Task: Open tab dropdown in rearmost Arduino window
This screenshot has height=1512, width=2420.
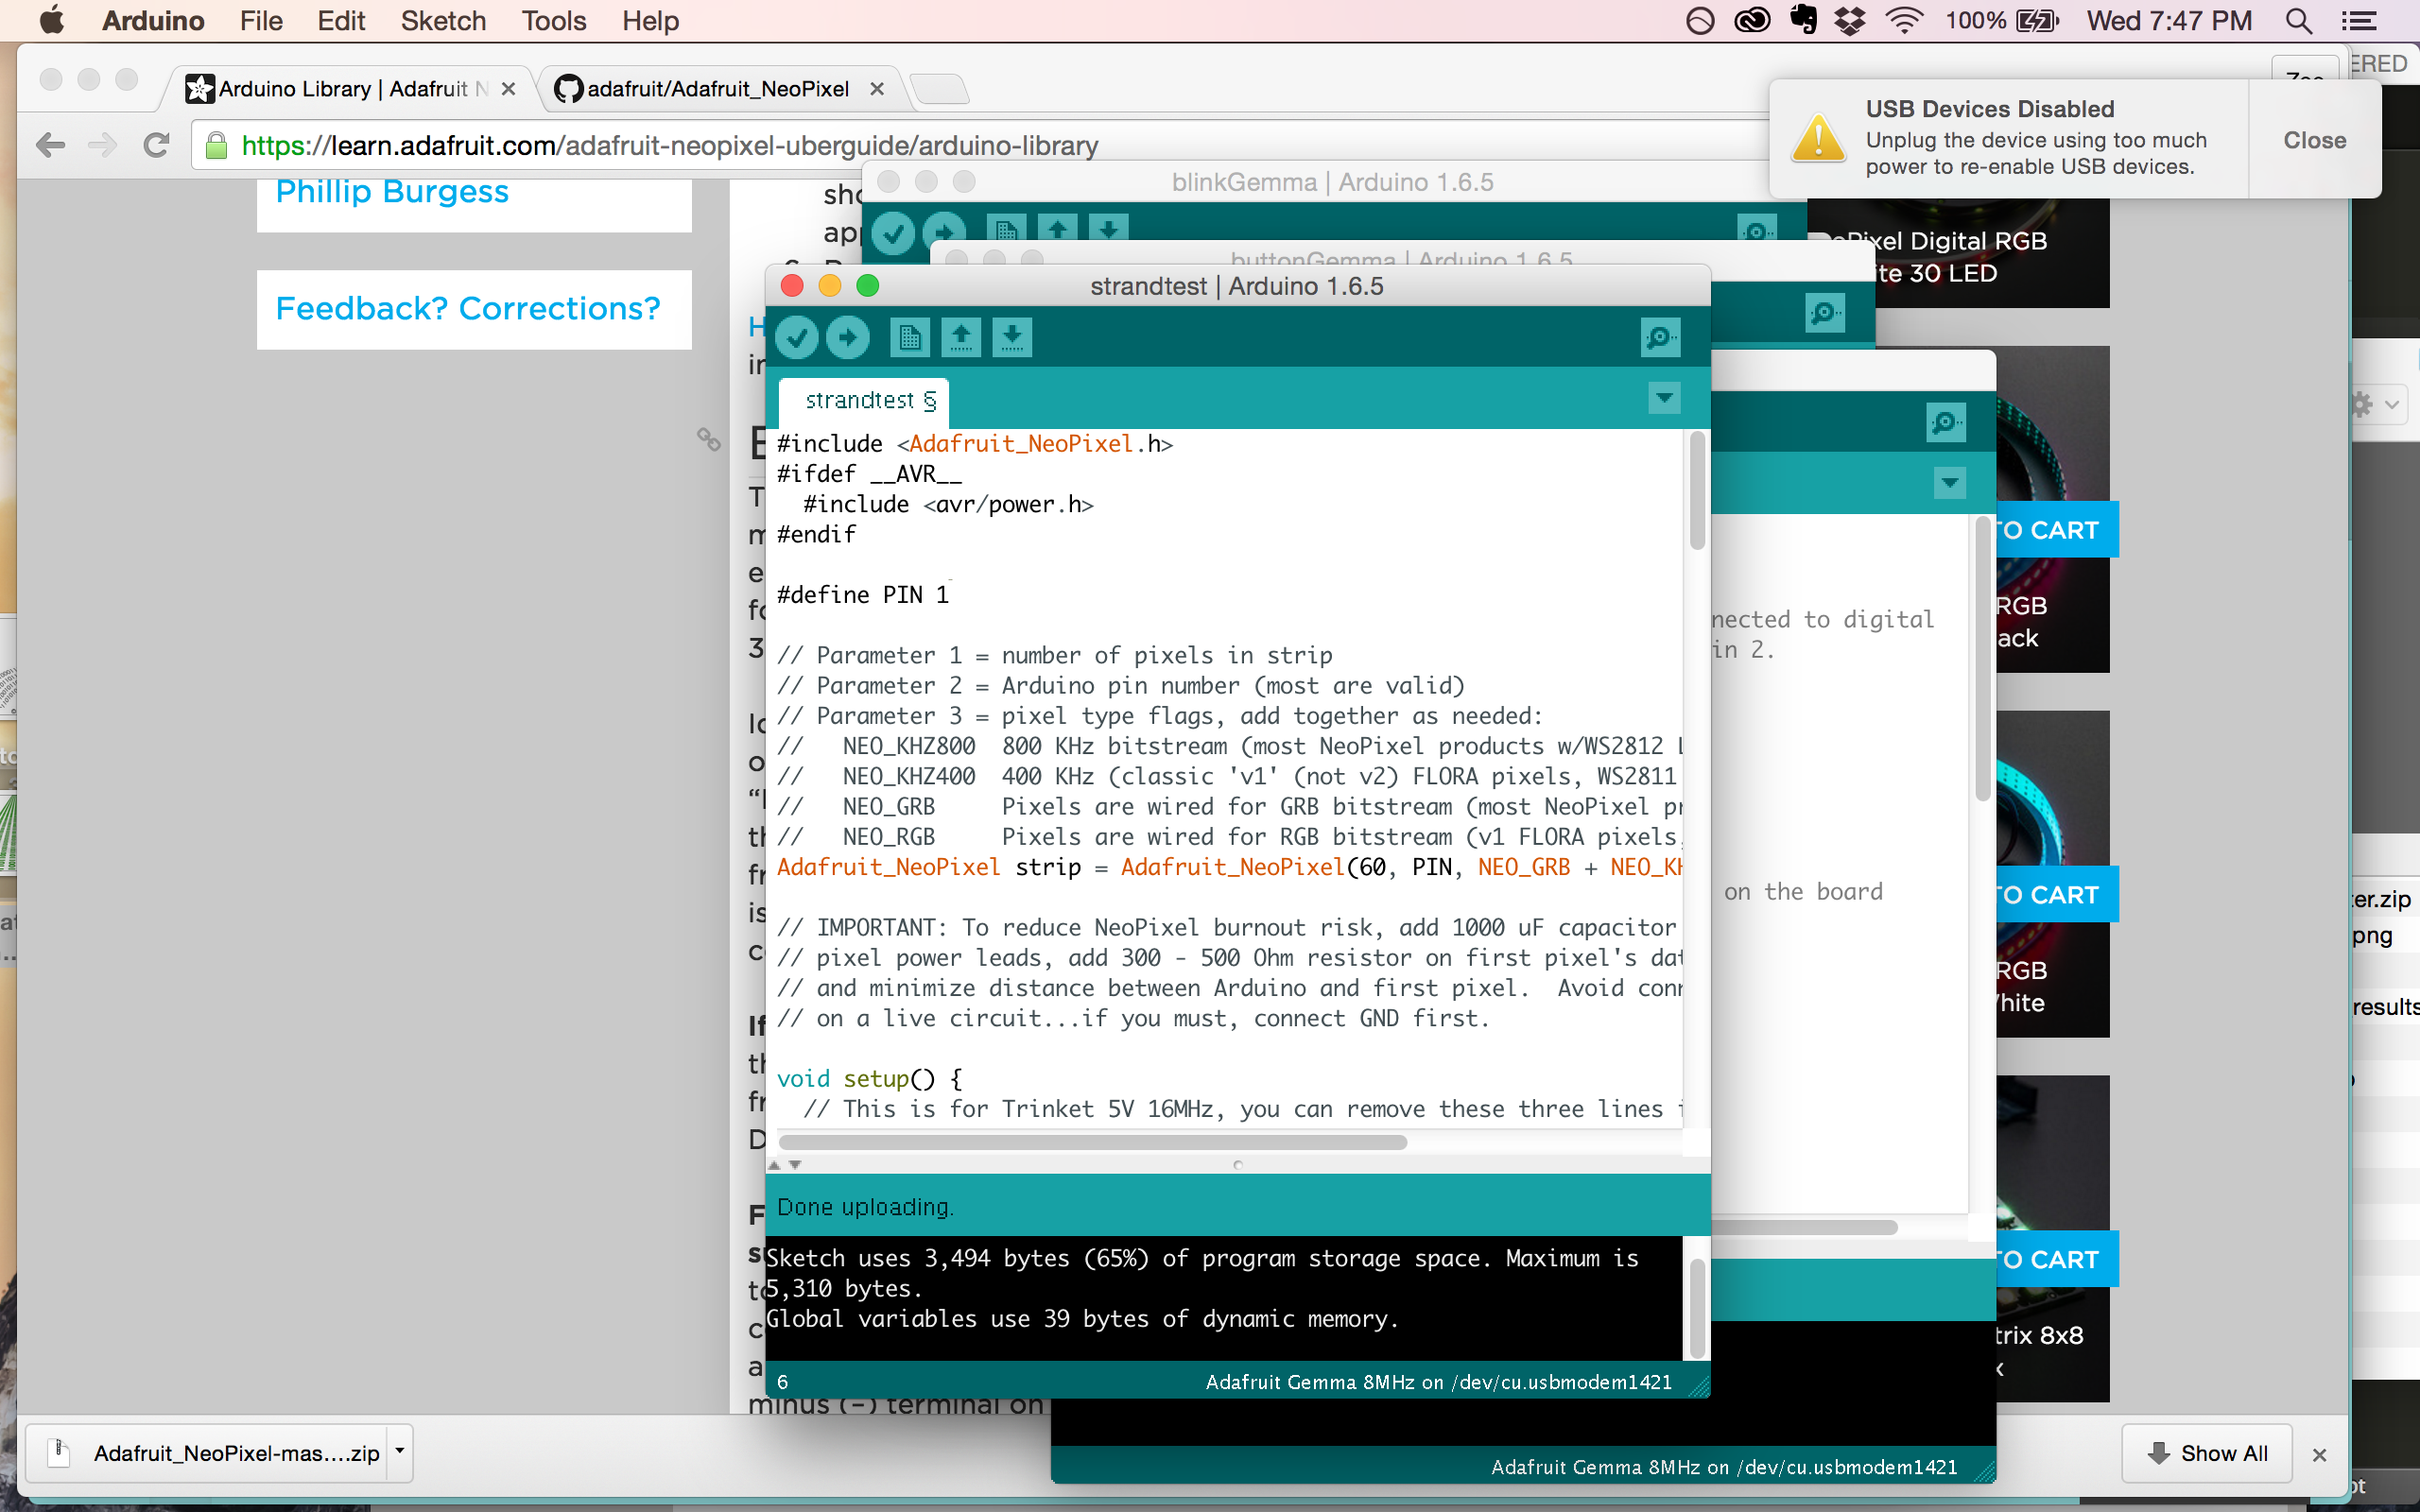Action: pyautogui.click(x=1949, y=484)
